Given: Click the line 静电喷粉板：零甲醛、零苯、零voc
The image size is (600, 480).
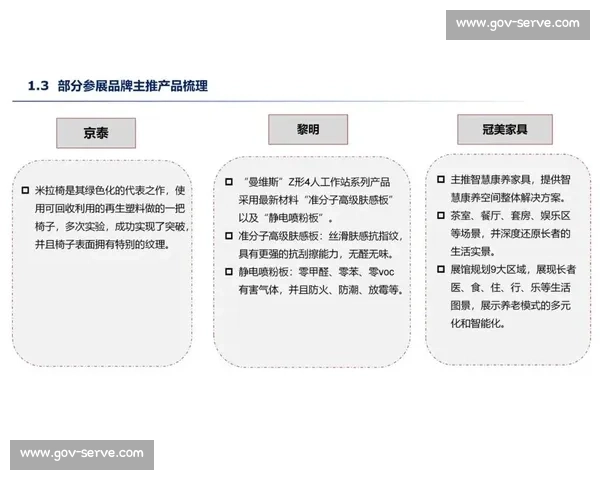Looking at the screenshot, I should 316,272.
